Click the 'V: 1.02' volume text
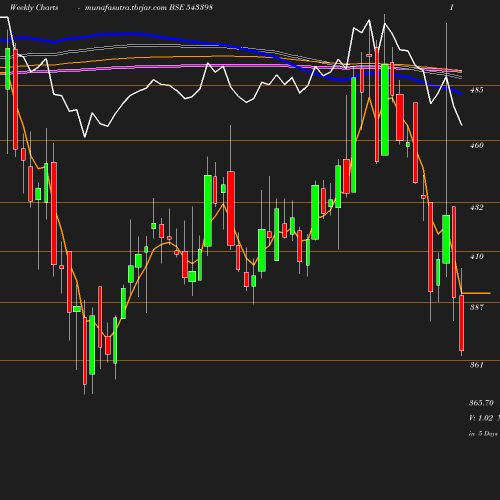Screen dimensions: 500x500 pos(481,418)
